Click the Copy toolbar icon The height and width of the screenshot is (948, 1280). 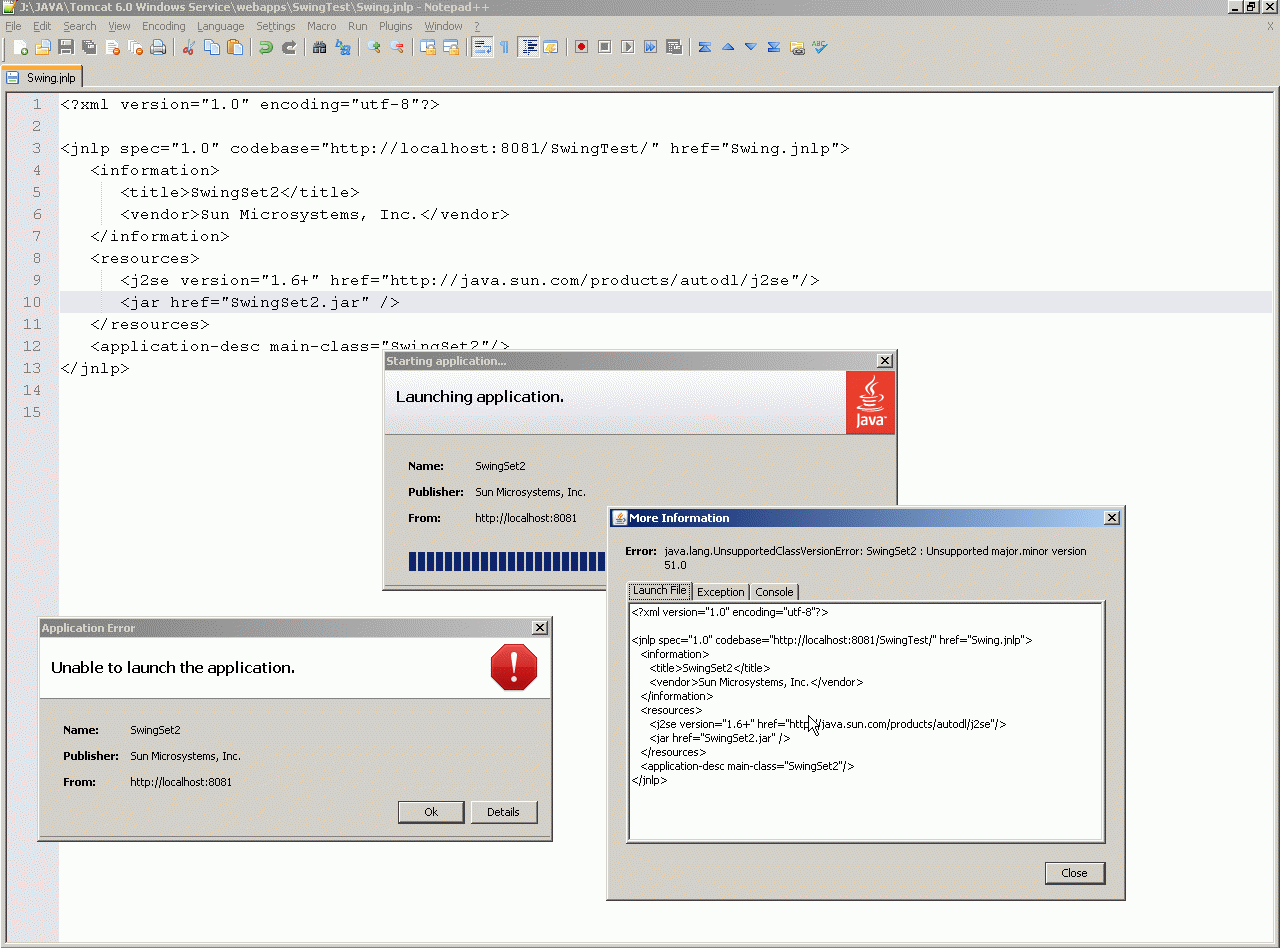(211, 47)
